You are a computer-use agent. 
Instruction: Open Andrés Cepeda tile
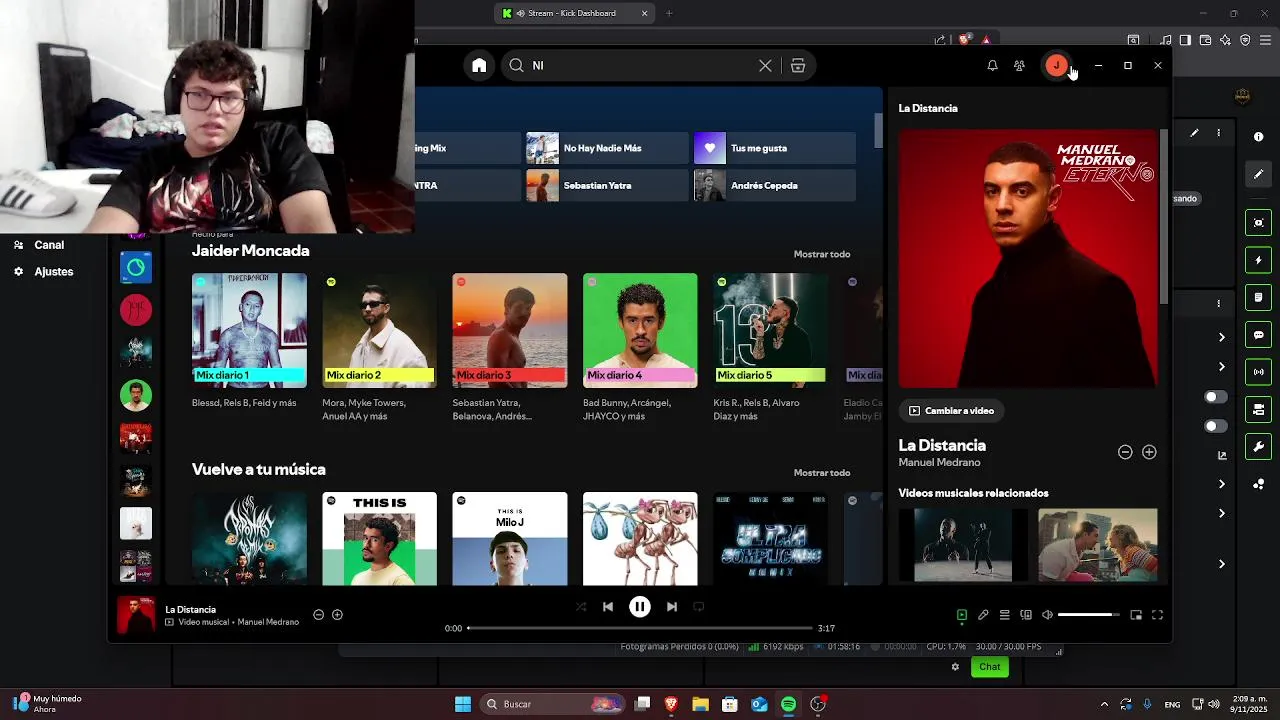pyautogui.click(x=775, y=185)
